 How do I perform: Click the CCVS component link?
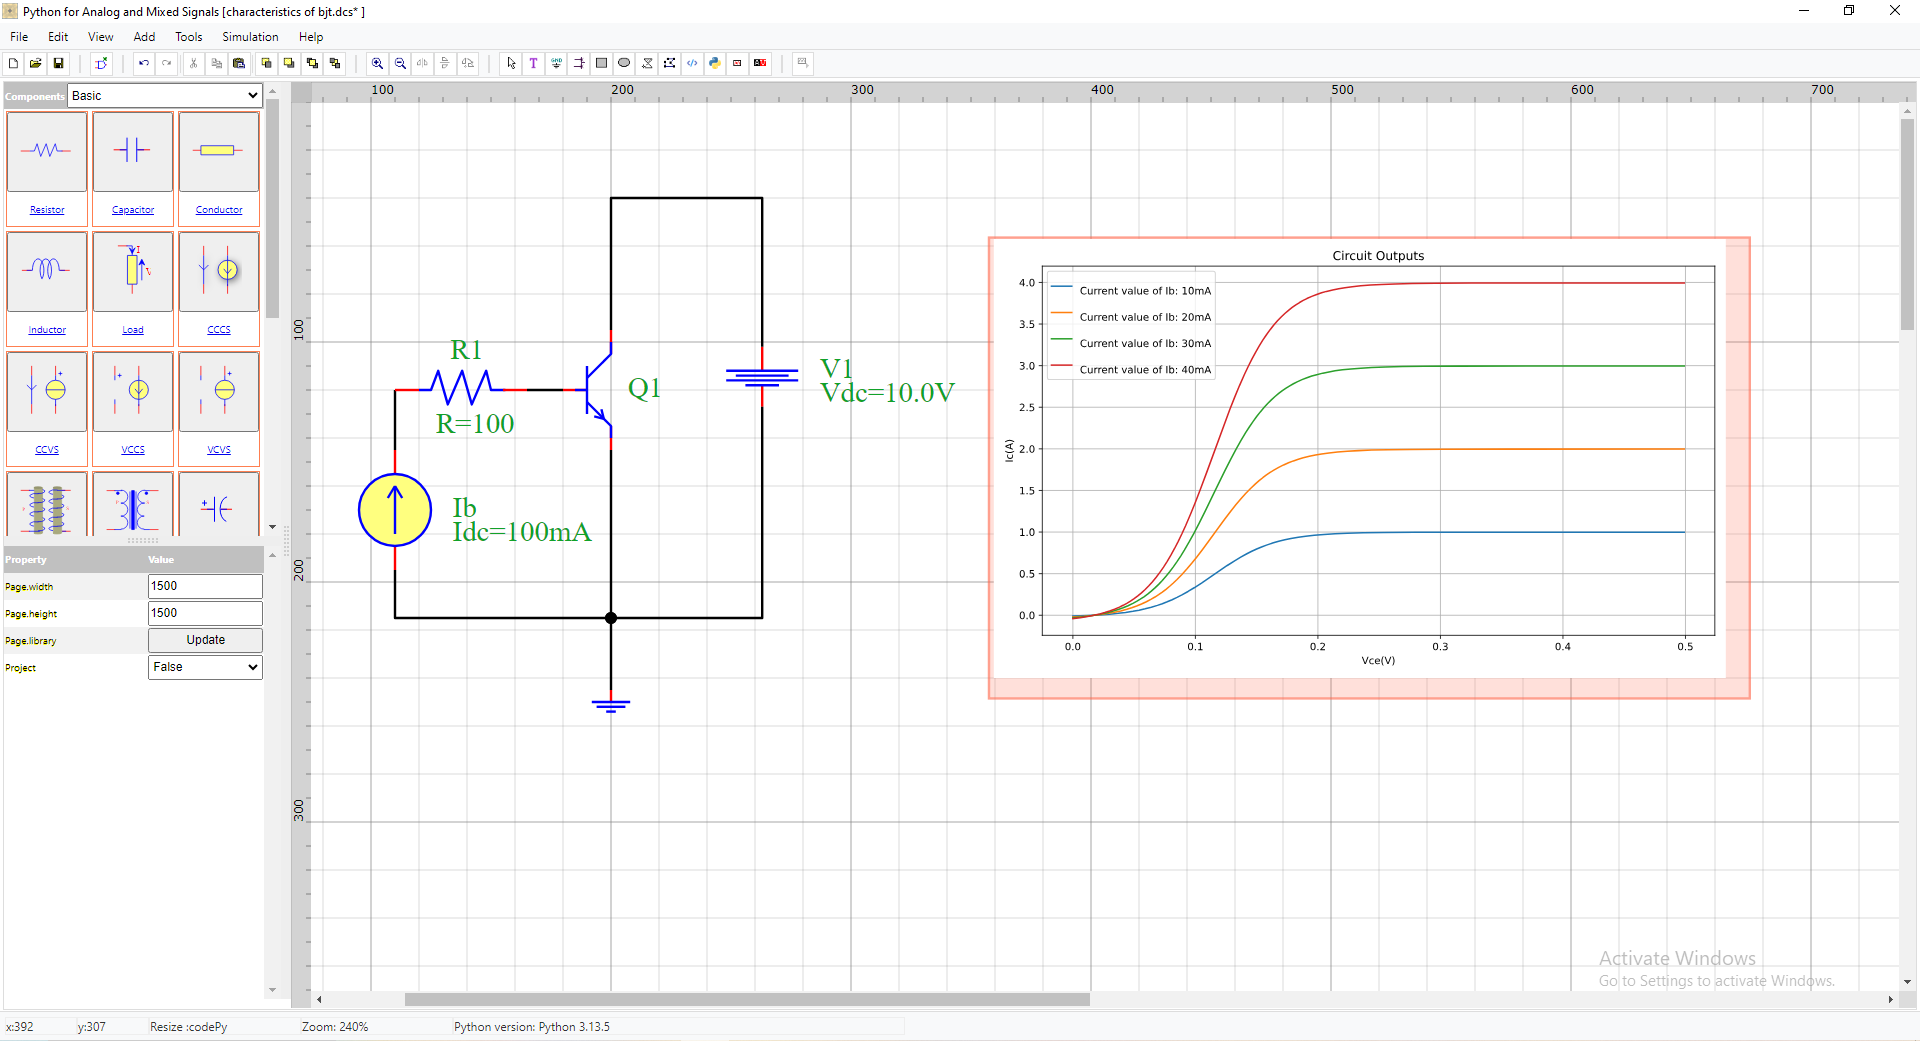[47, 450]
